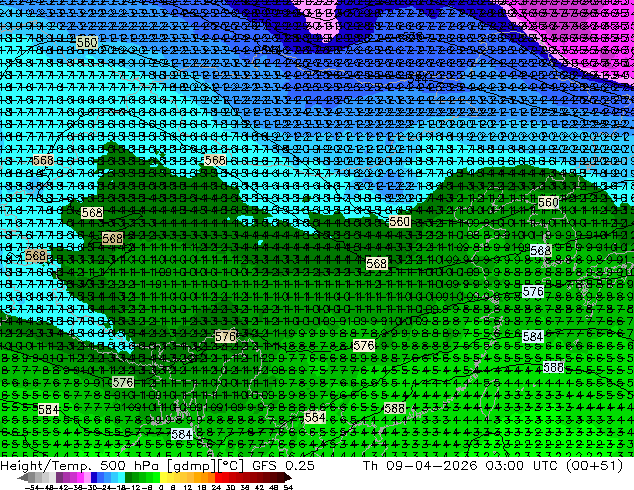Click the dark blue swatch in the legend
Viewport: 634px width, 490px height.
(94, 478)
